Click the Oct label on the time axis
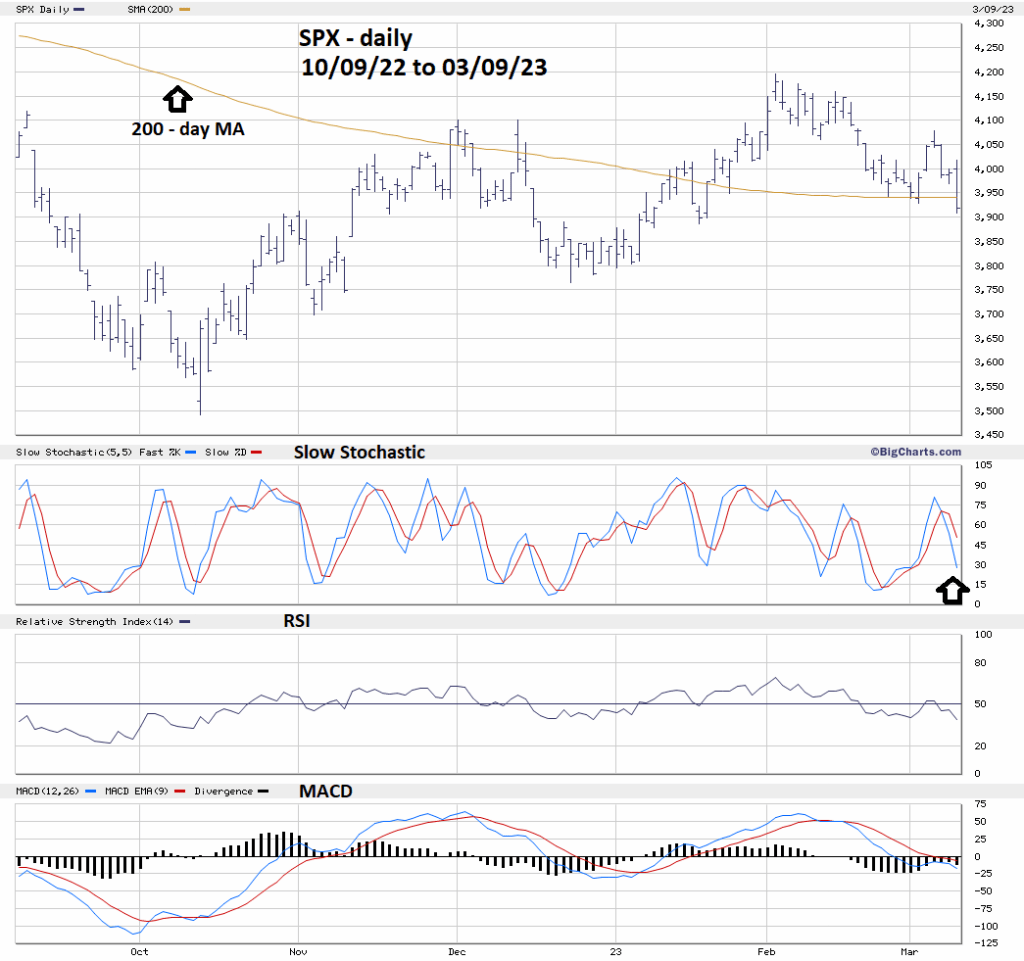Screen dimensions: 1024x961 pos(139,951)
